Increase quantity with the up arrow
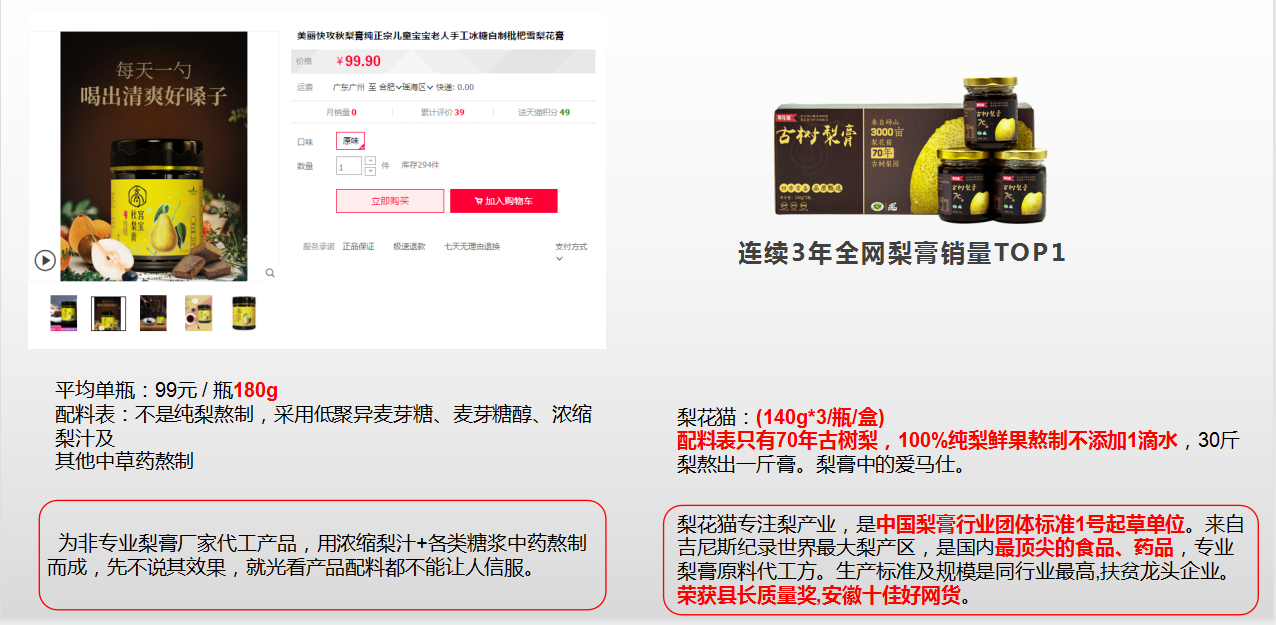1276x625 pixels. point(370,160)
